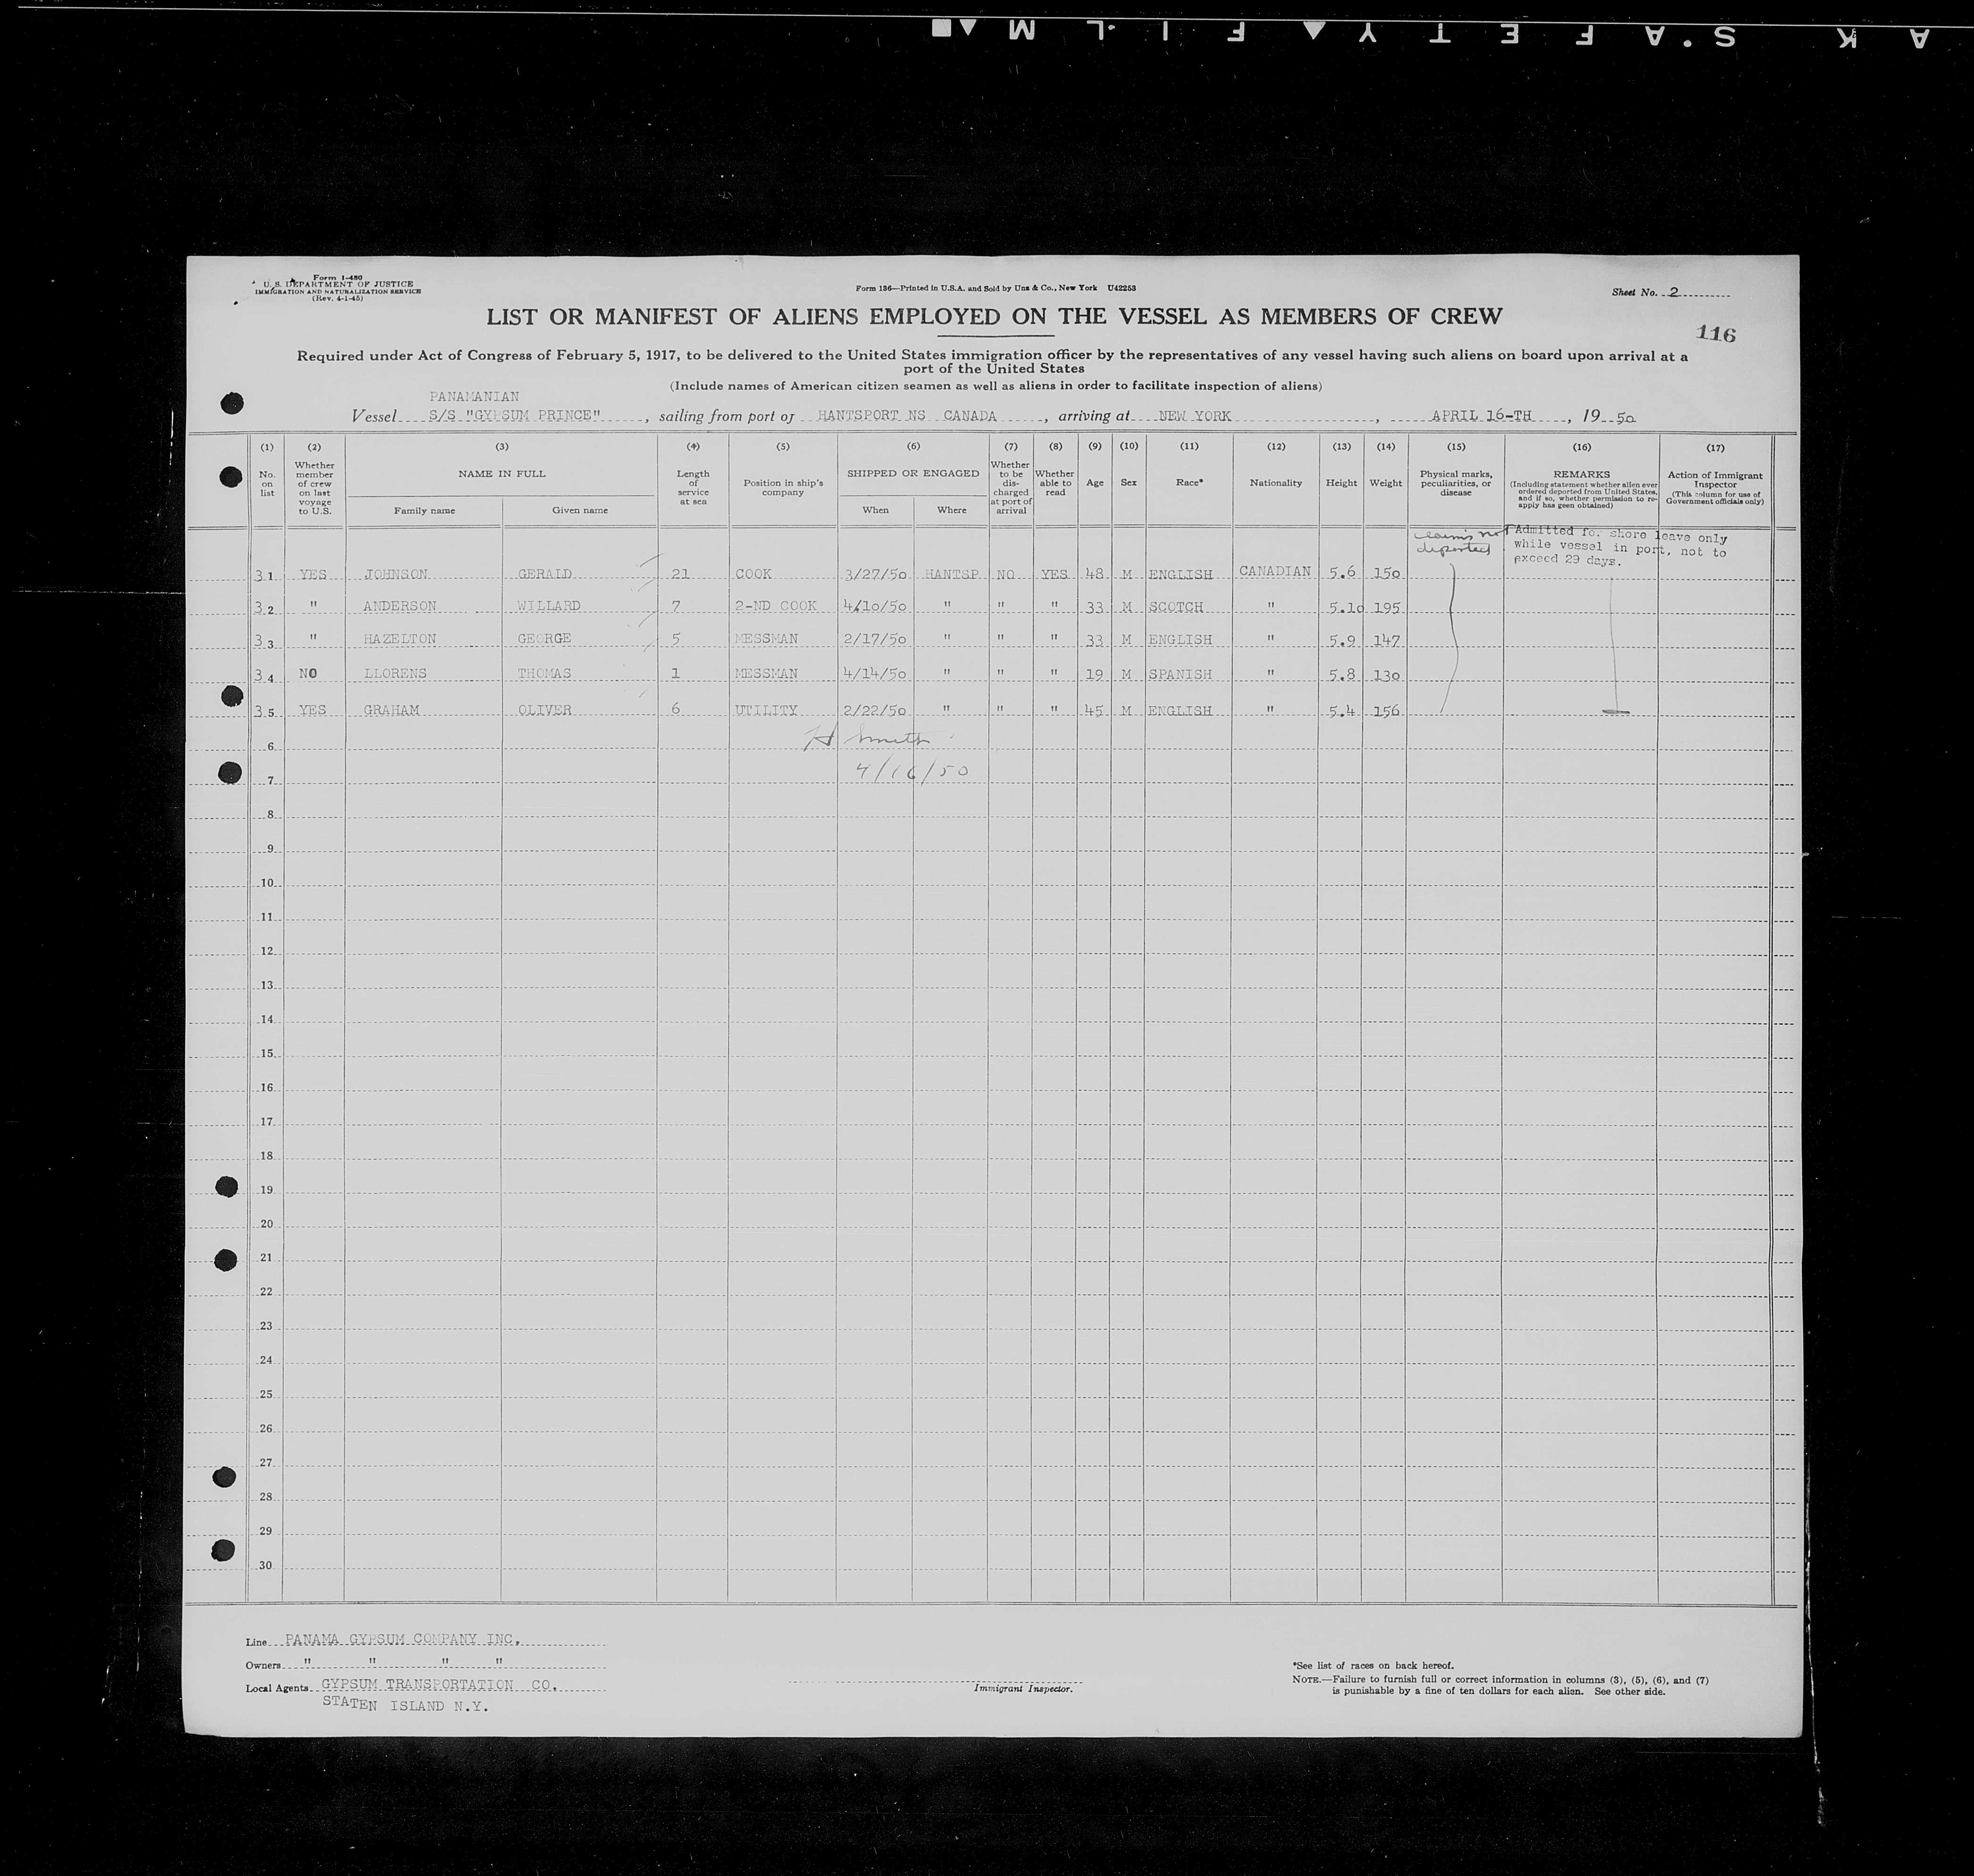1974x1876 pixels.
Task: Click the NAME IN FULL header
Action: point(501,474)
